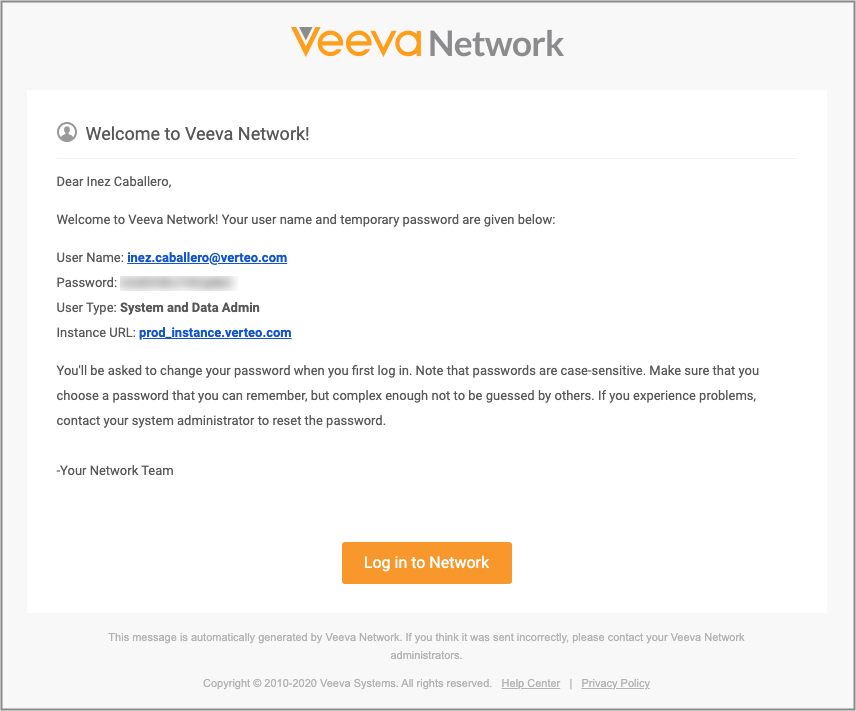Click the copyright Veeva Systems footer text
The height and width of the screenshot is (711, 856).
pyautogui.click(x=347, y=683)
